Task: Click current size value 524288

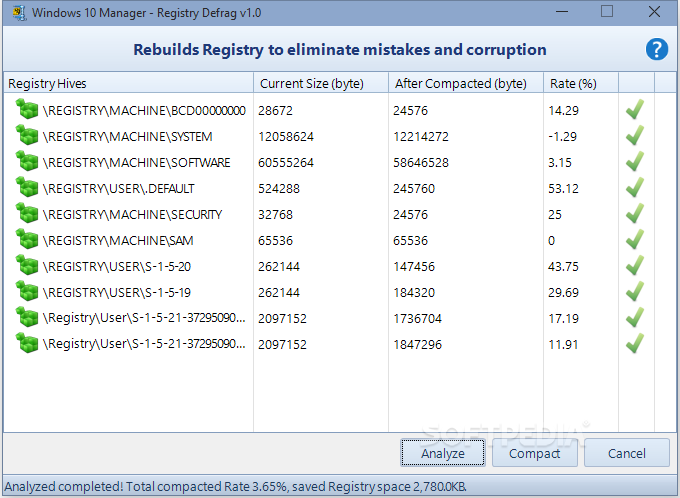Action: (279, 189)
